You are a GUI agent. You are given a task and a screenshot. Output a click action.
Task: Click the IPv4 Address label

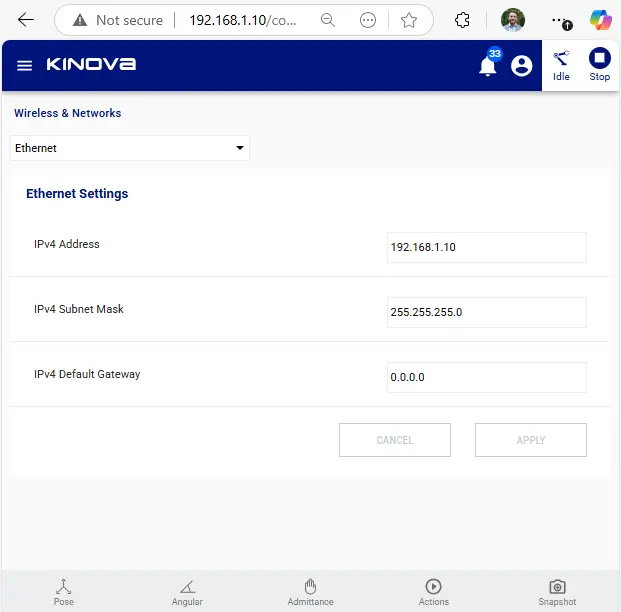pos(67,244)
